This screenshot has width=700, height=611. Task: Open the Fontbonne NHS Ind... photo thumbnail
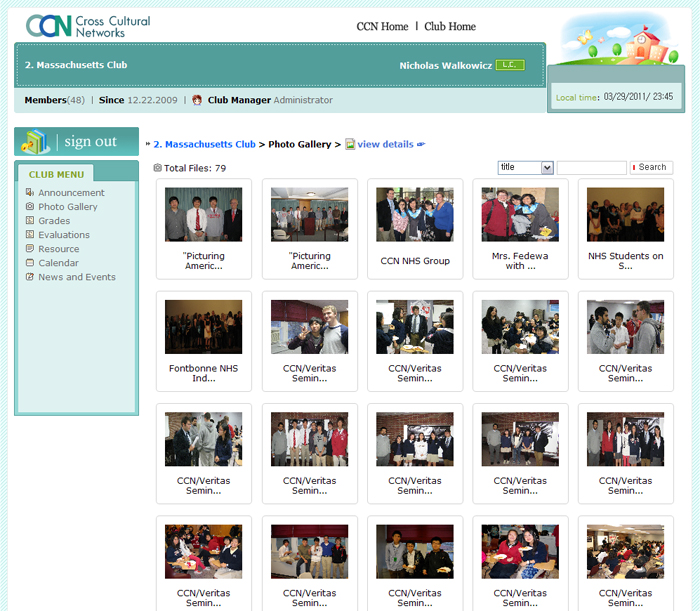(204, 327)
